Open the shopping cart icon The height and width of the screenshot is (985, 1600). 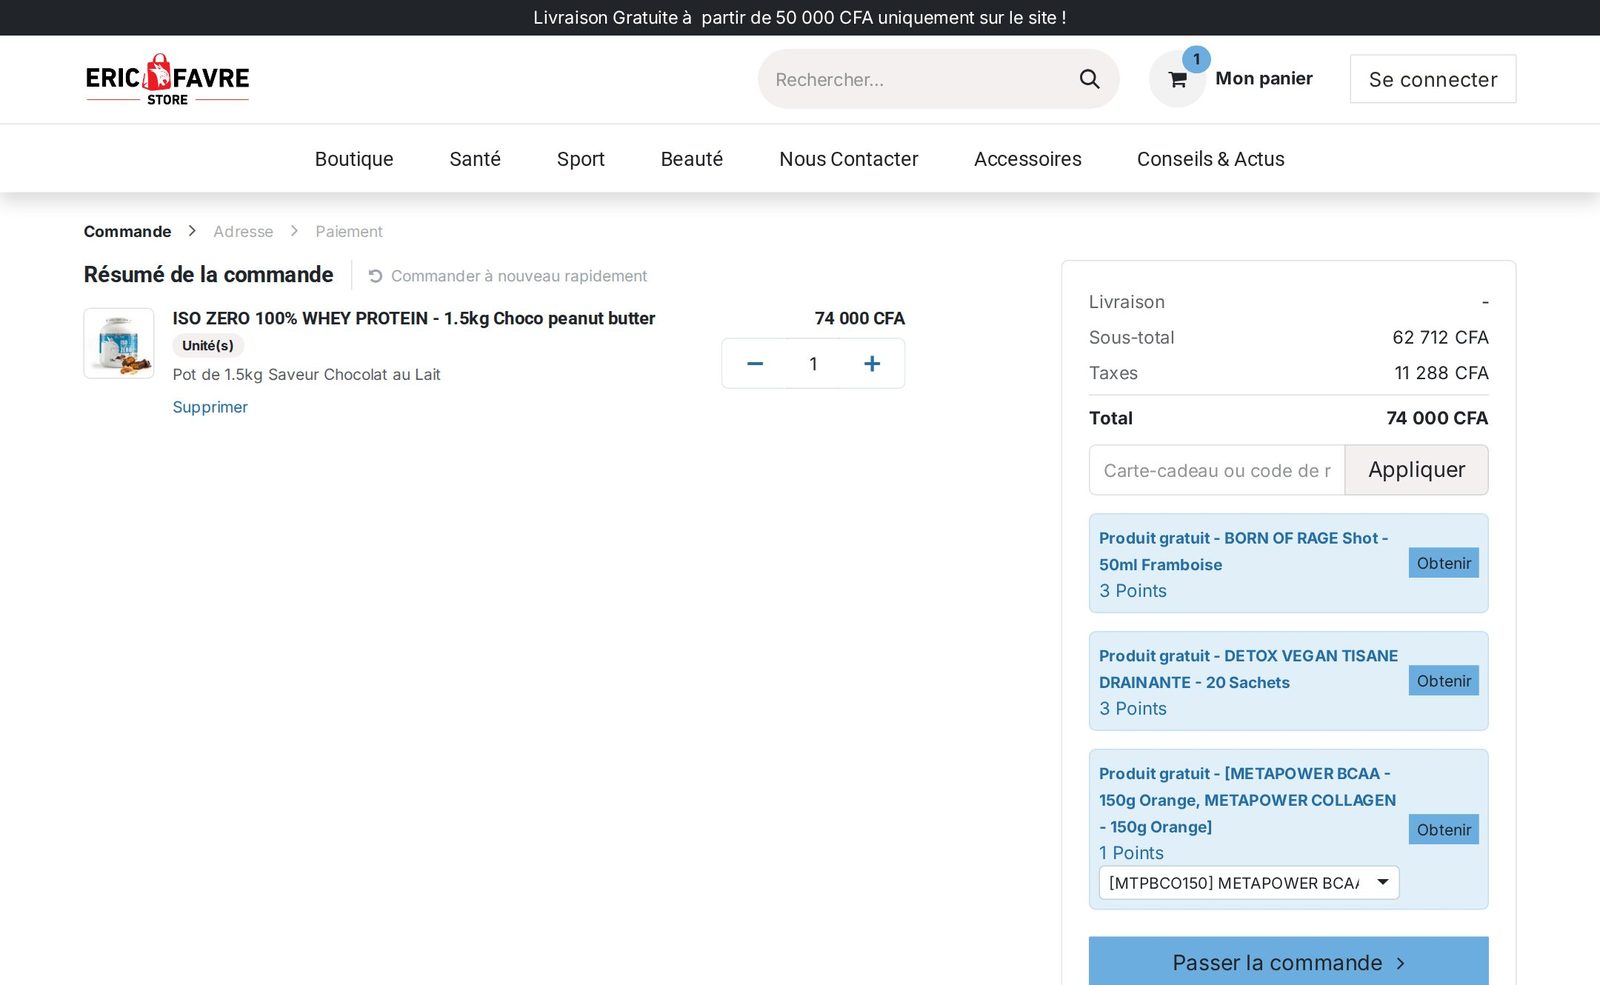[x=1177, y=80]
